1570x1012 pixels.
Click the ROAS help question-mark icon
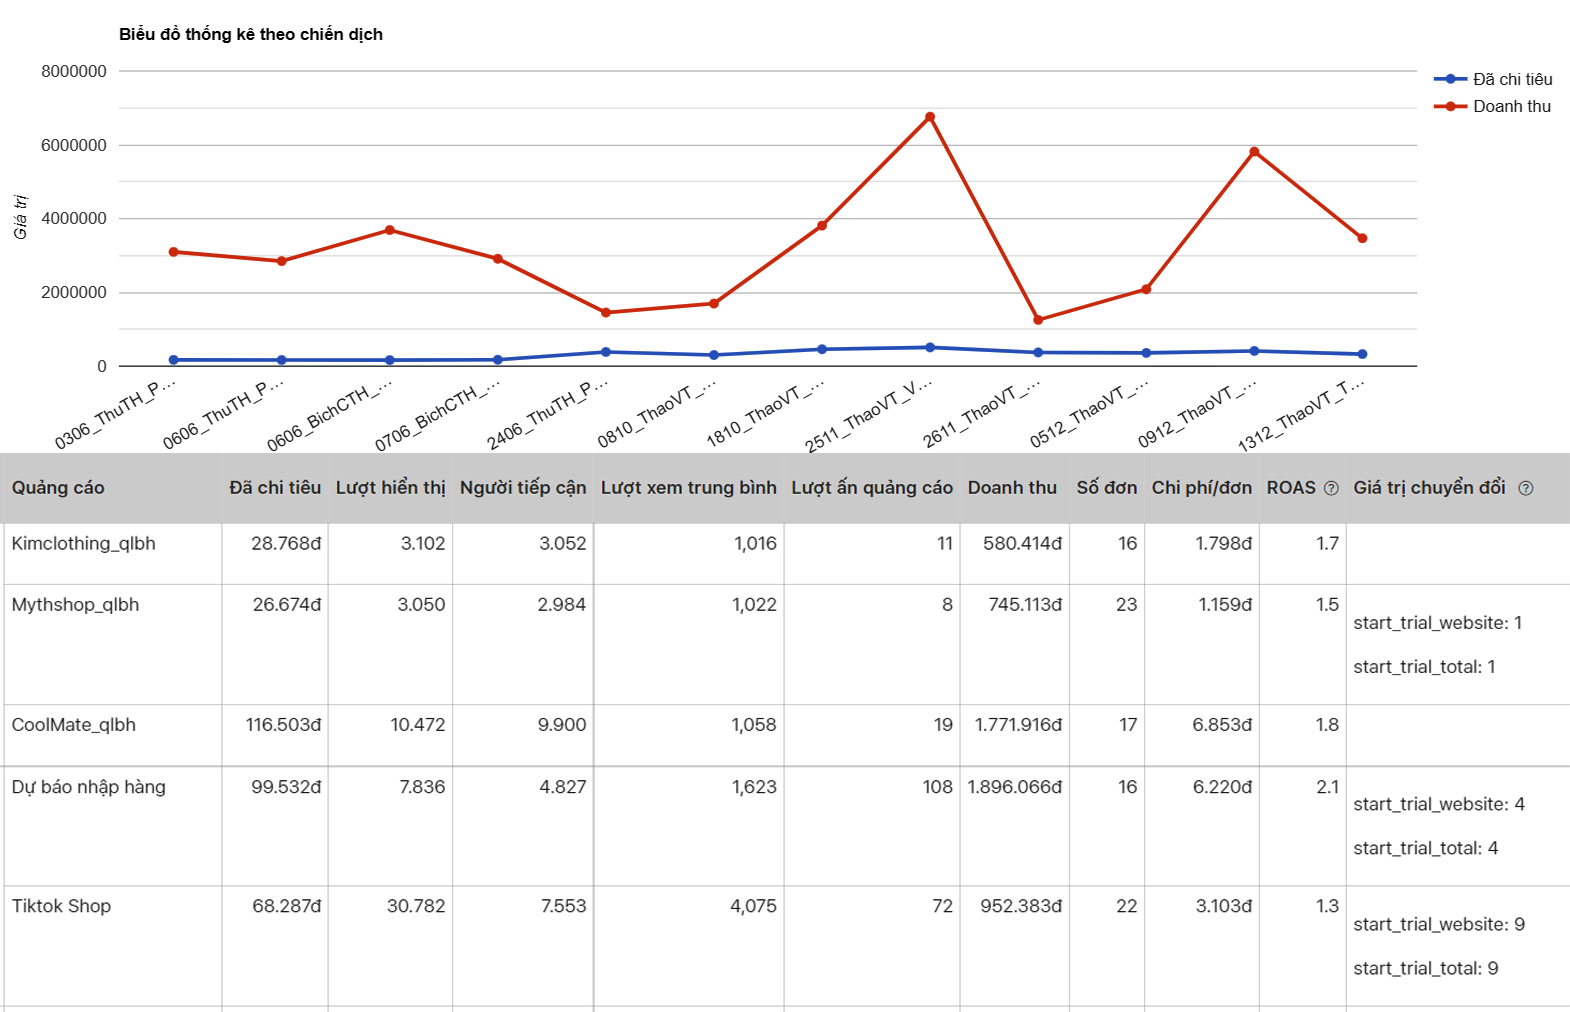[1331, 488]
